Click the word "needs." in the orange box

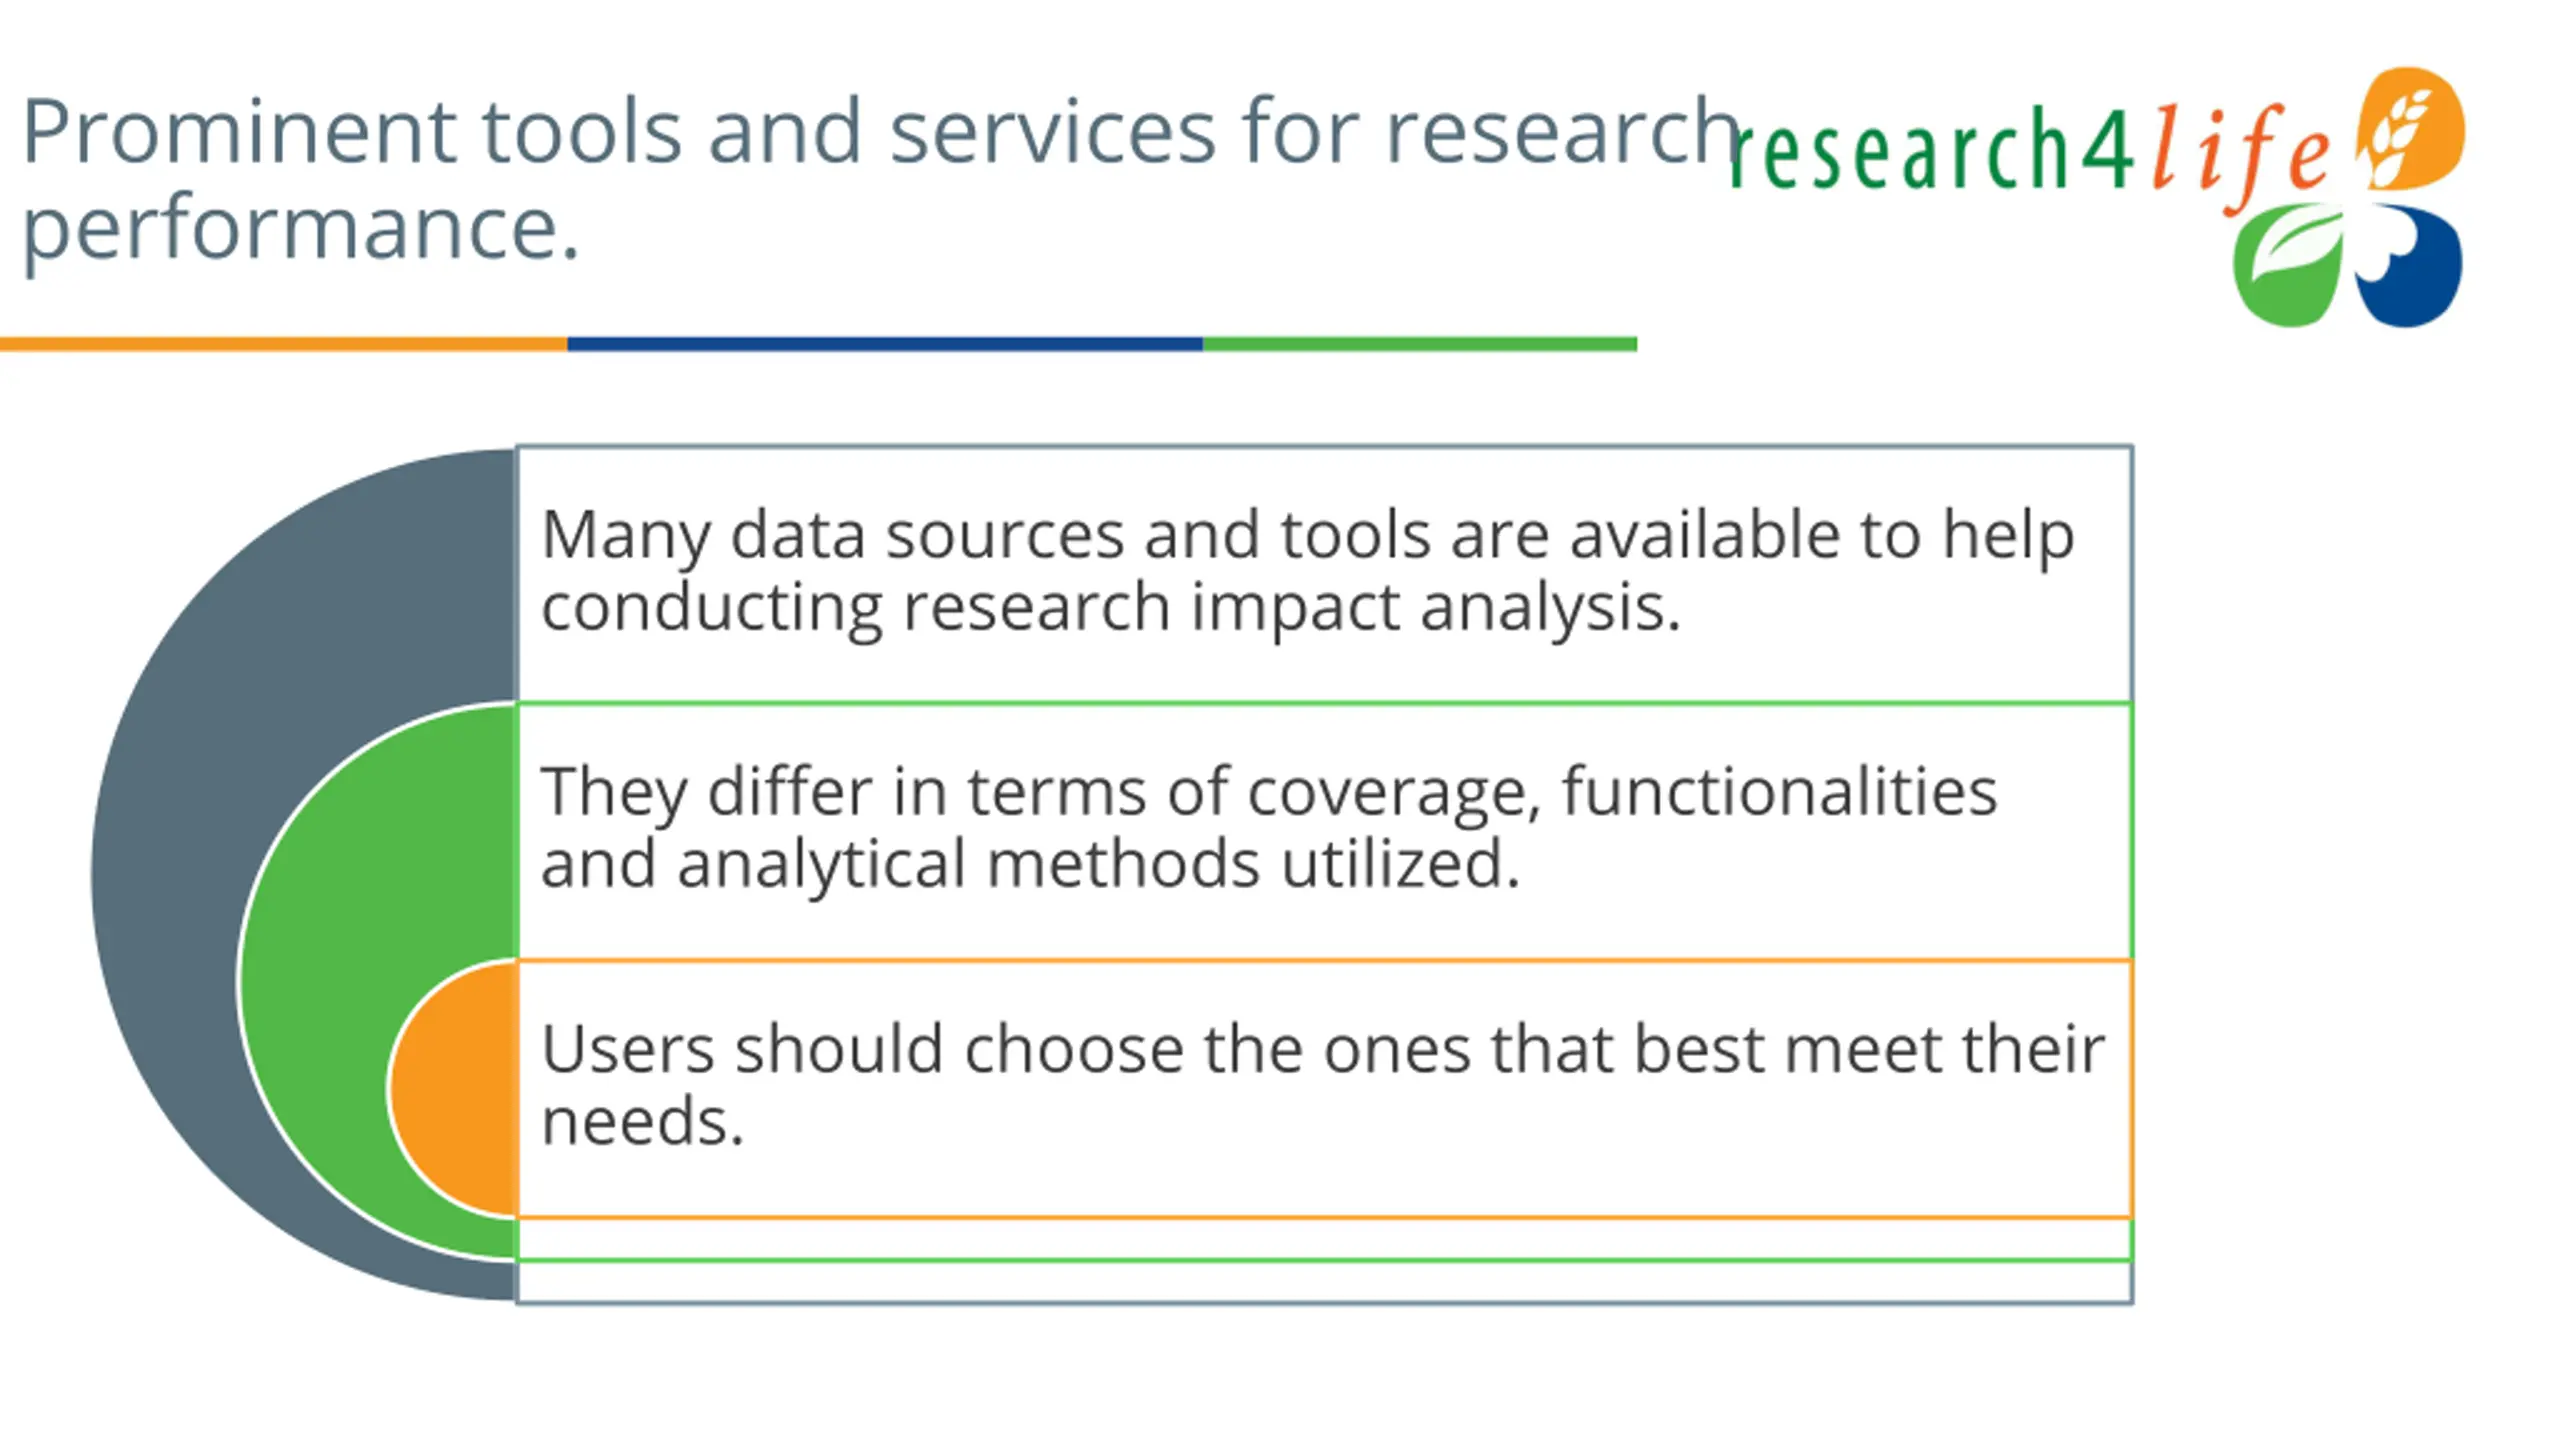coord(642,1122)
